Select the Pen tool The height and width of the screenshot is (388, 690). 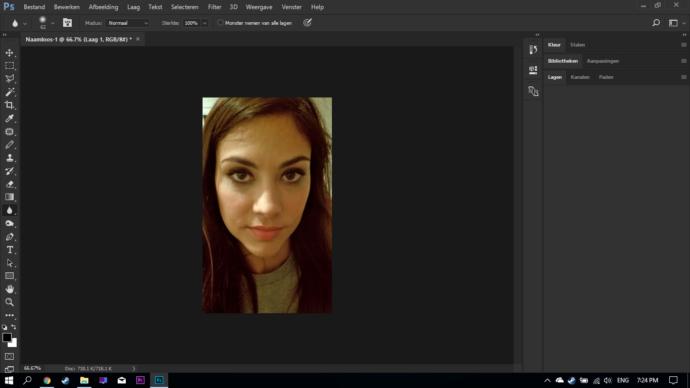9,237
